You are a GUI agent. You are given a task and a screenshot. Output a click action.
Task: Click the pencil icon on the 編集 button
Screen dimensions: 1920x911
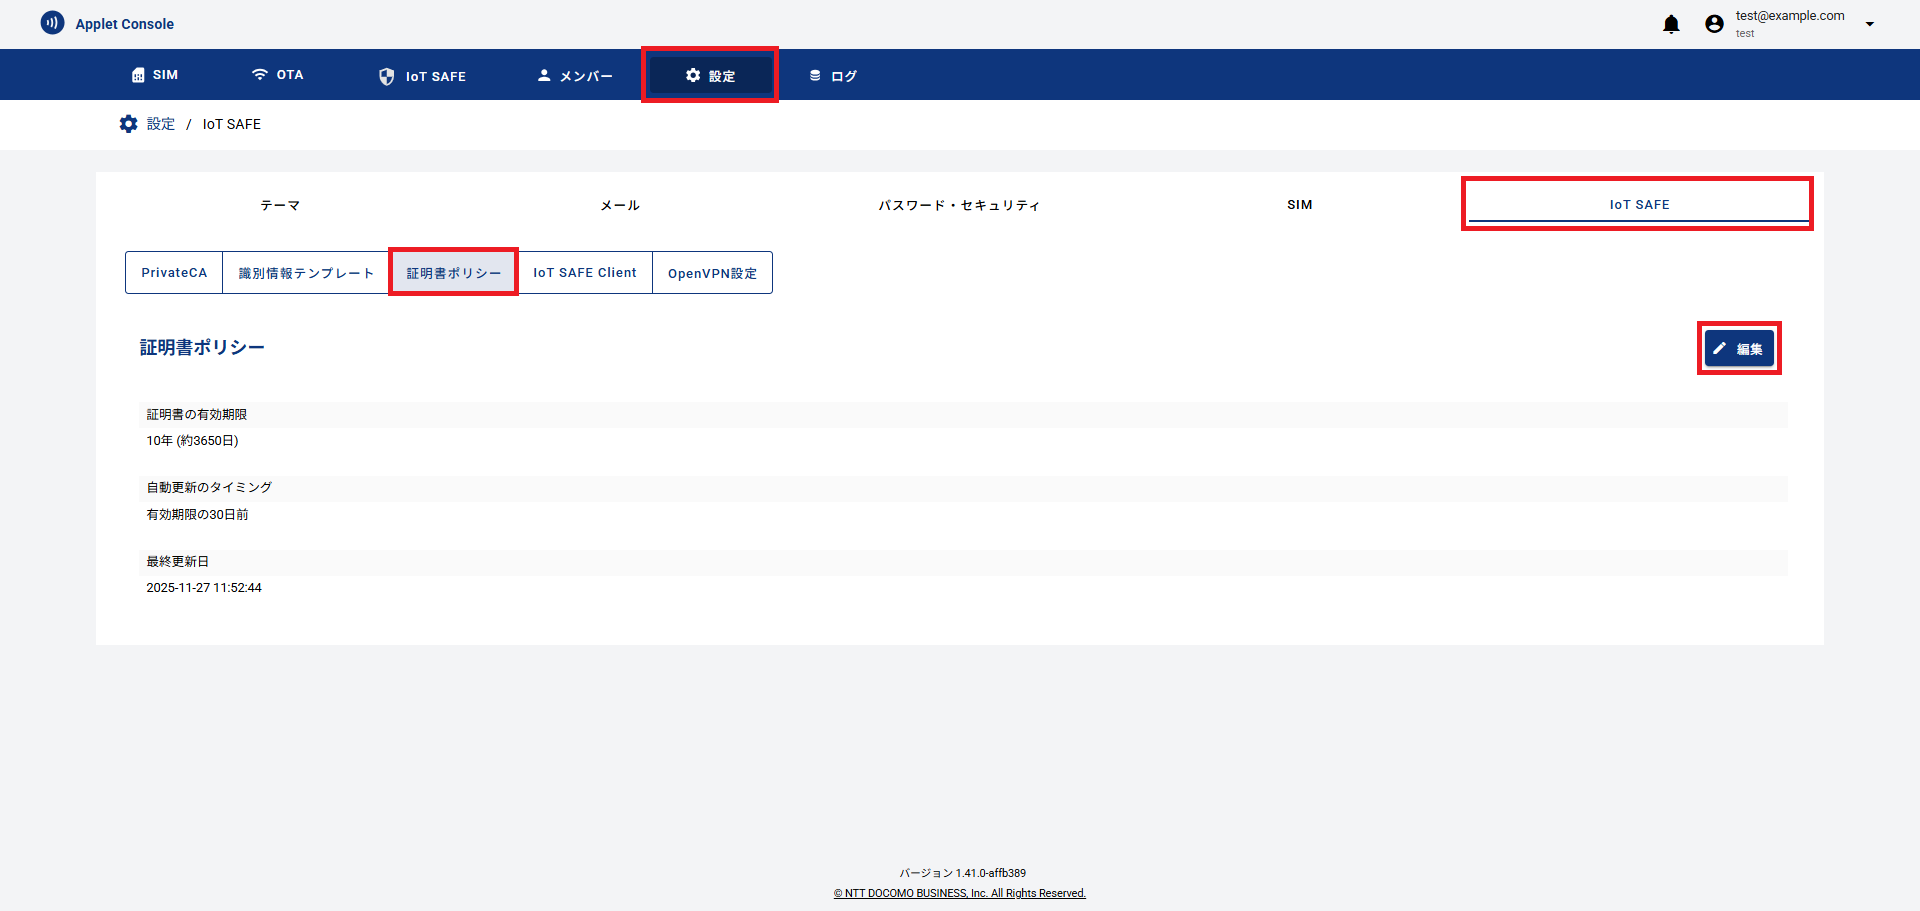1720,348
